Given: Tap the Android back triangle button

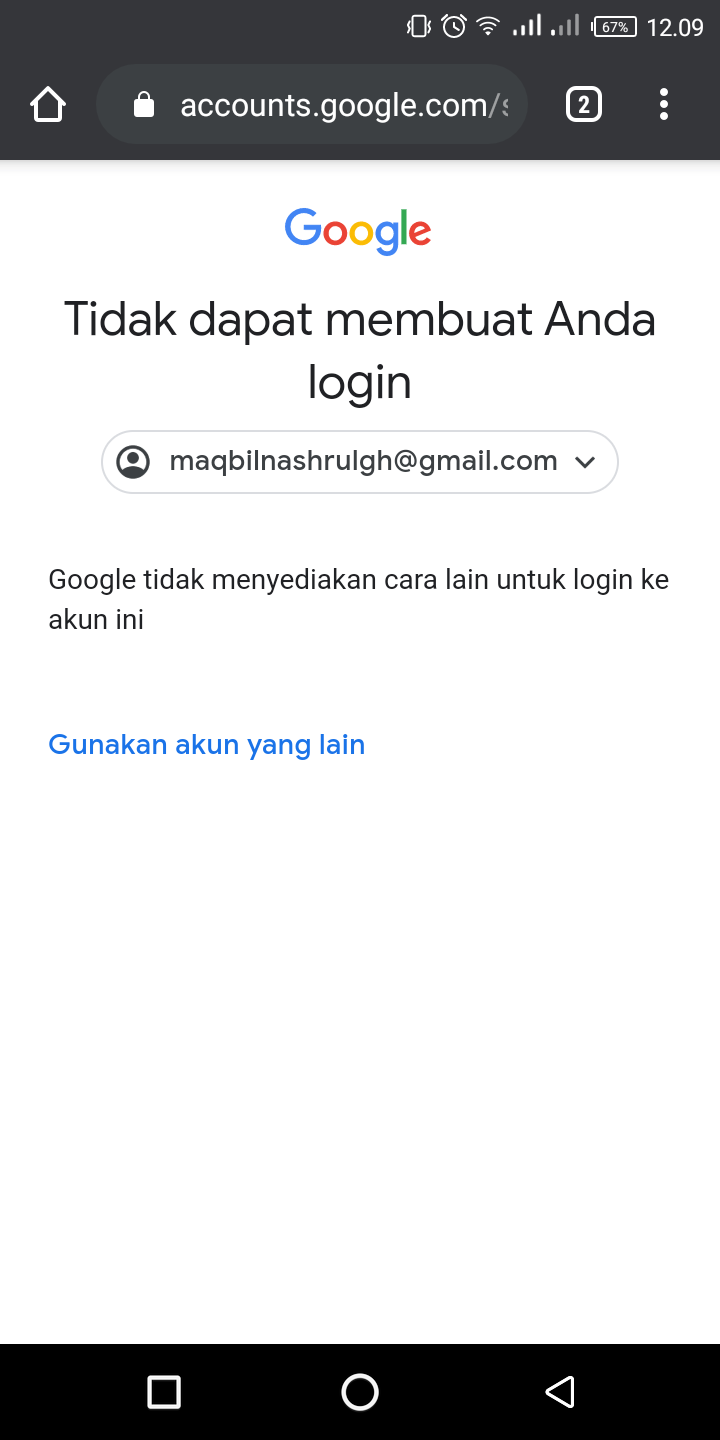Looking at the screenshot, I should (x=559, y=1392).
